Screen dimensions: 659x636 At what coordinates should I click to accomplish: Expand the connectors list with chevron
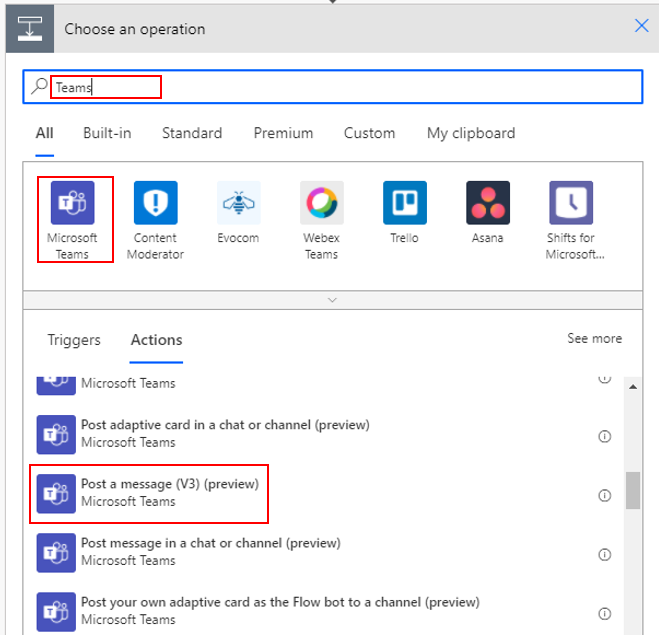pyautogui.click(x=332, y=300)
